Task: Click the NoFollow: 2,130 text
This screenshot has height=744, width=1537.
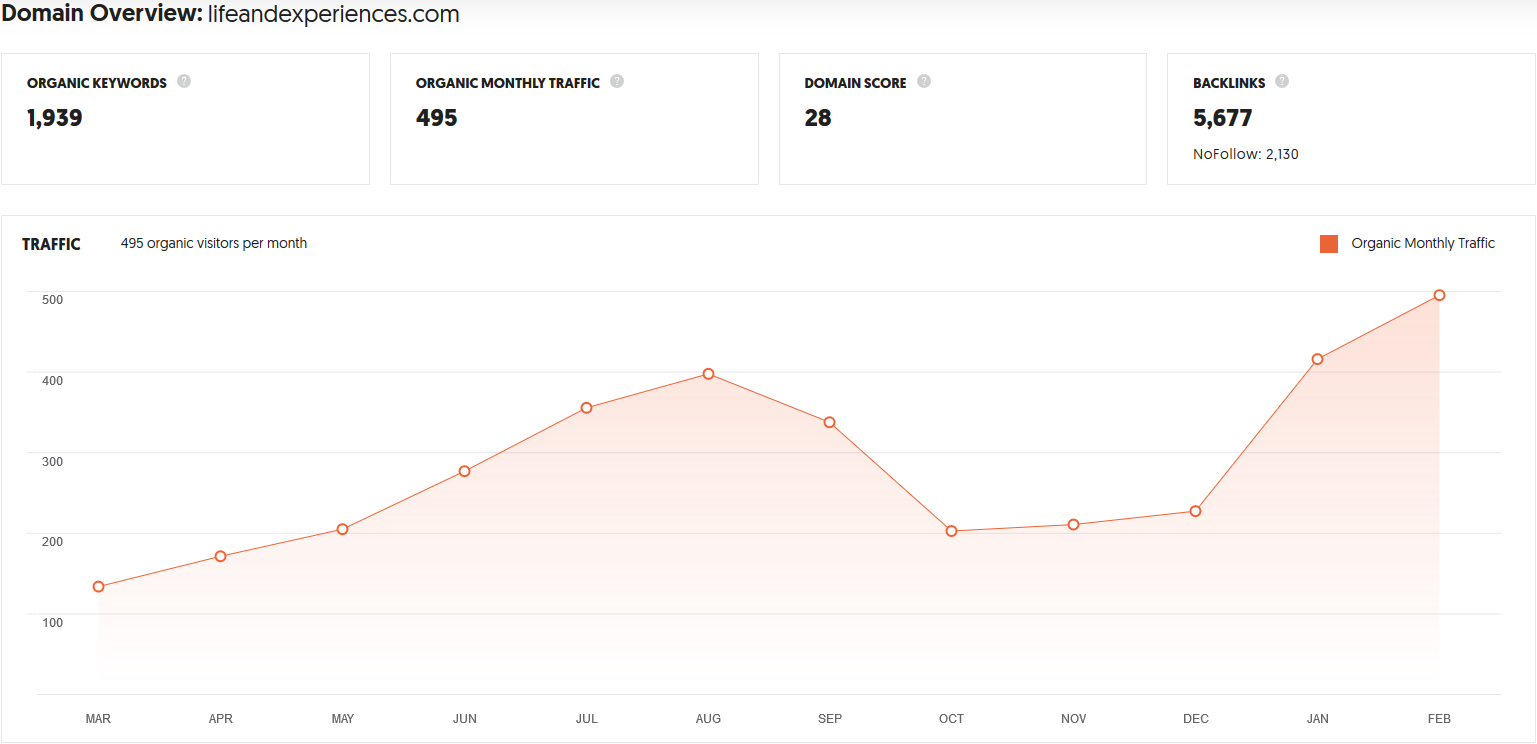Action: coord(1245,154)
